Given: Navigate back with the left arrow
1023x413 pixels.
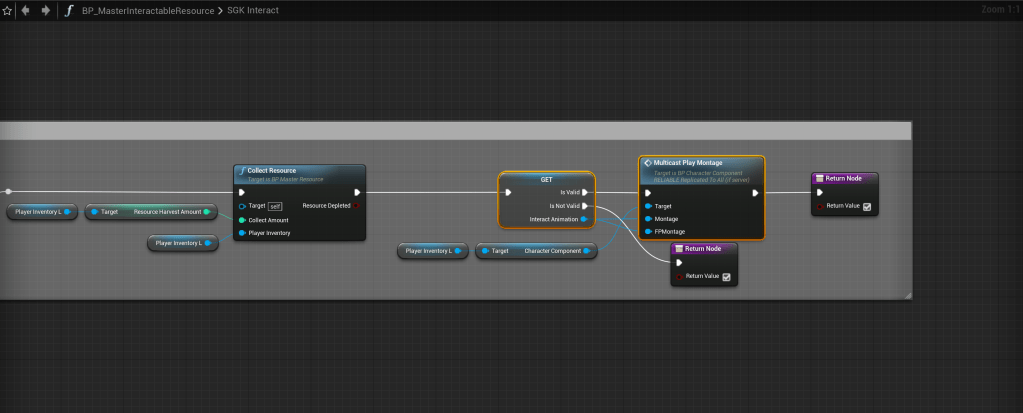Looking at the screenshot, I should click(26, 10).
